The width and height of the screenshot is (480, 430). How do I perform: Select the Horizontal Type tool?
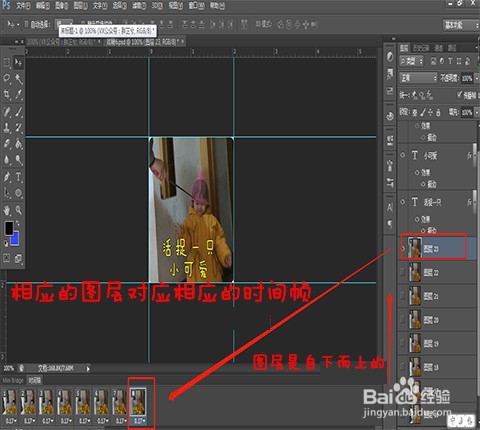coord(18,177)
